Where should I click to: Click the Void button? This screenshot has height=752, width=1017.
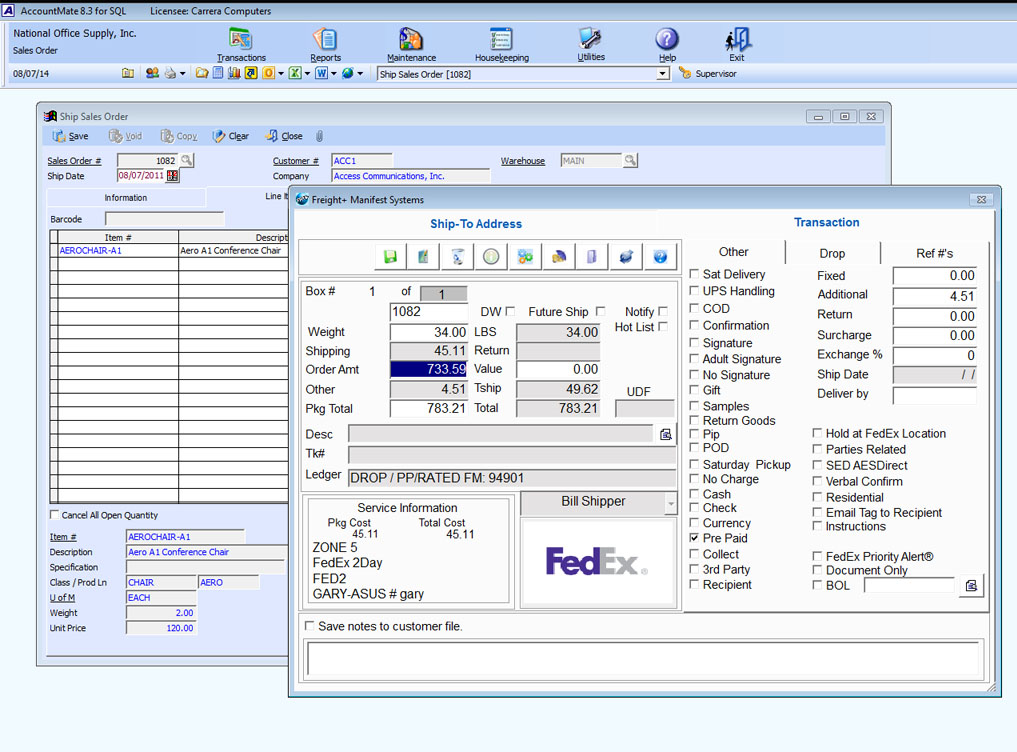click(x=125, y=136)
